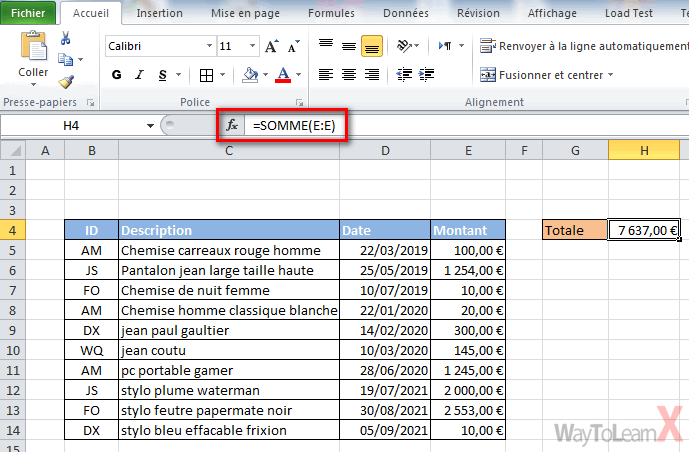Open borders dropdown arrow
The width and height of the screenshot is (689, 452).
tap(222, 75)
